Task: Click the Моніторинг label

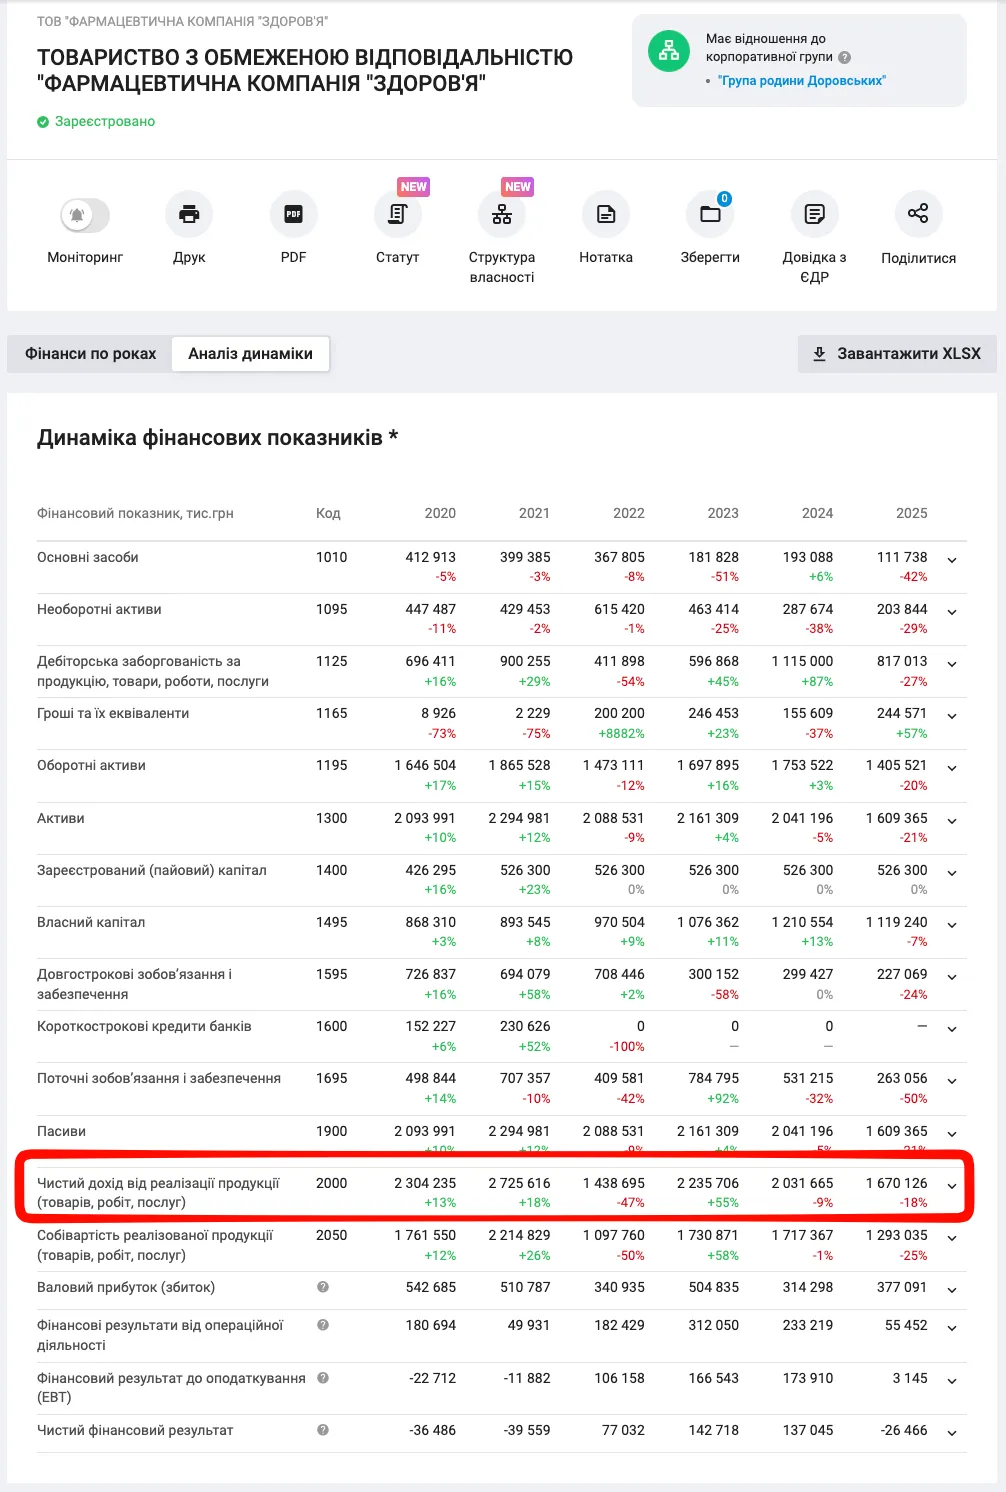Action: [85, 257]
